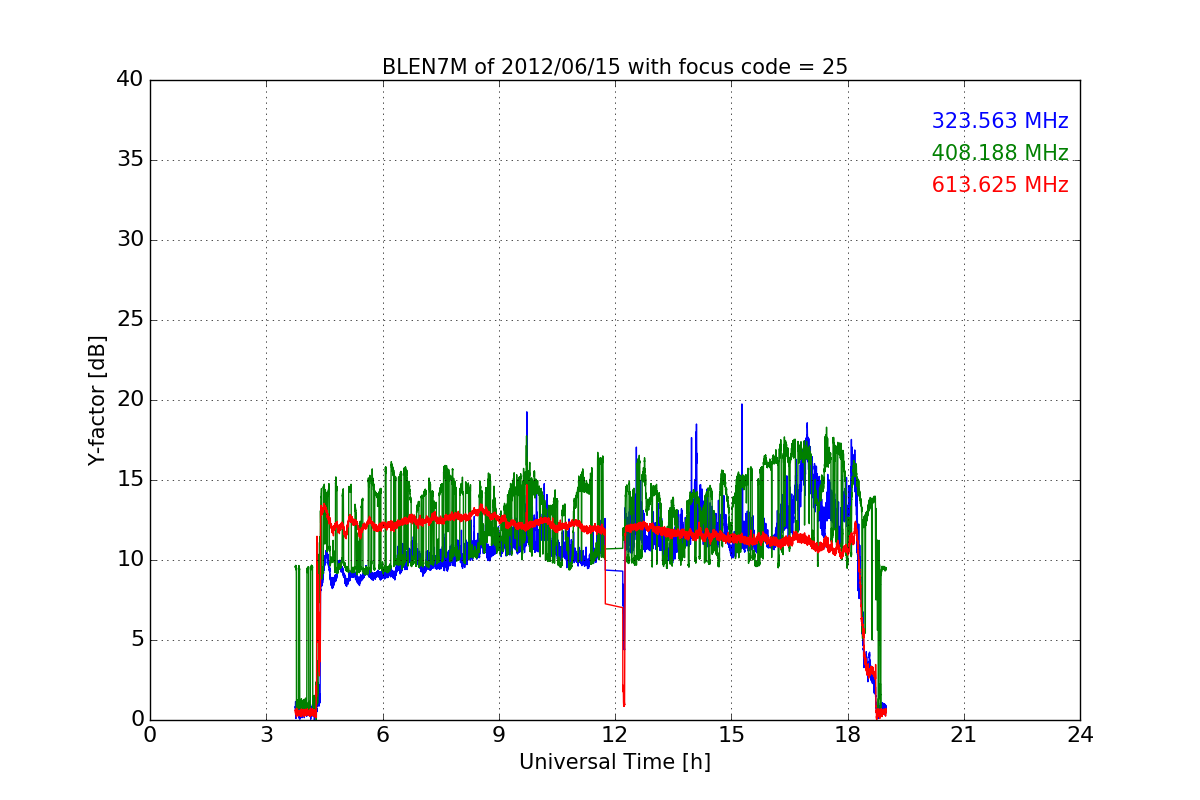Click the x-axis tick label 15

pyautogui.click(x=731, y=735)
